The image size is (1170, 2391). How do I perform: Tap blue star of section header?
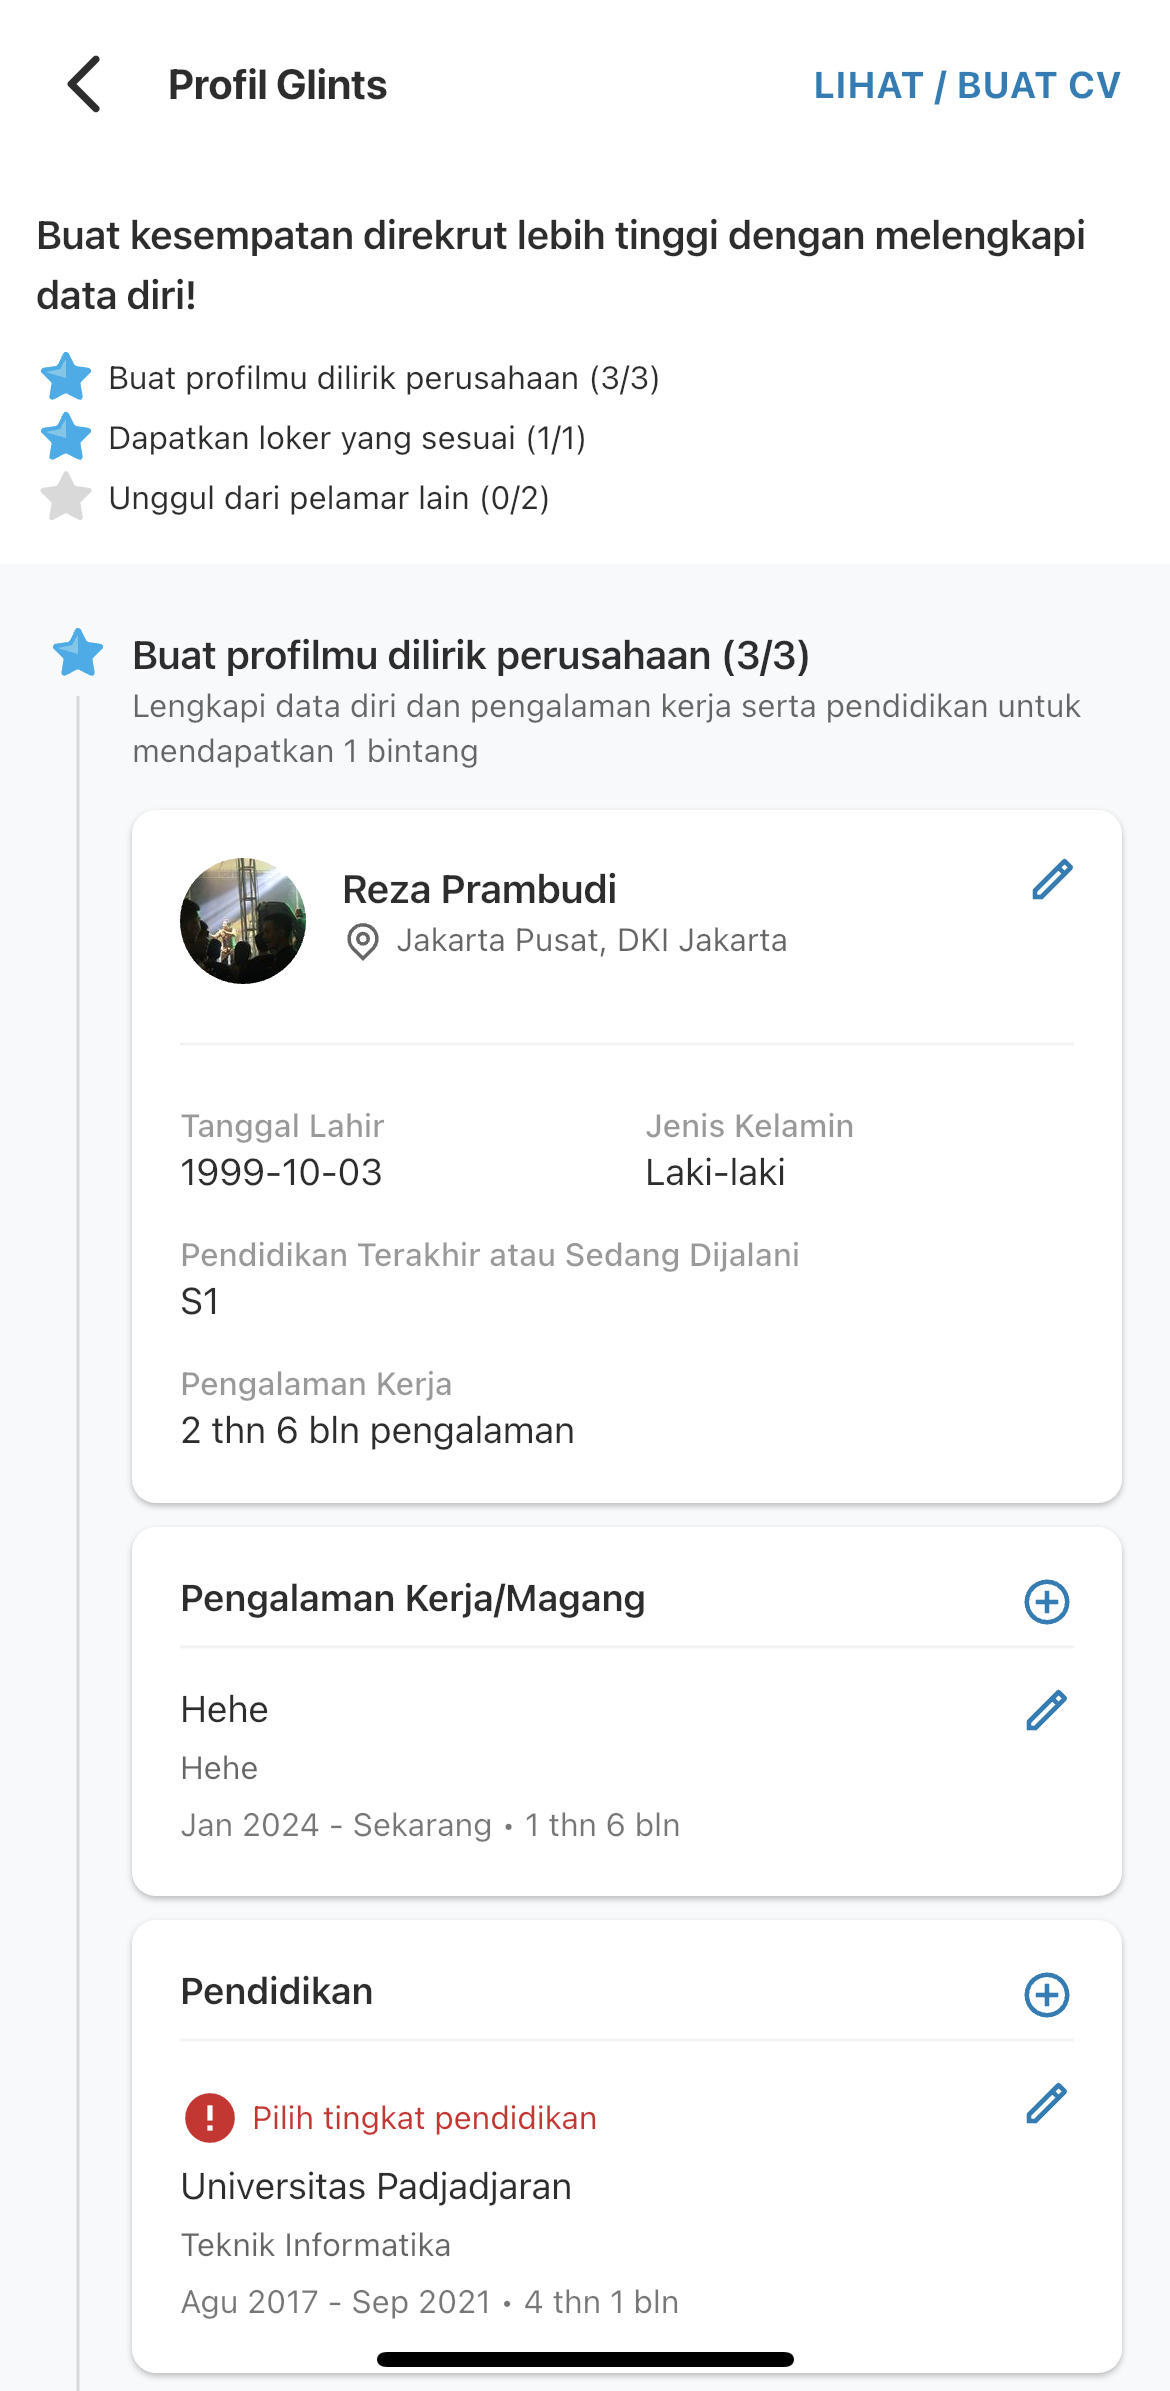tap(78, 653)
